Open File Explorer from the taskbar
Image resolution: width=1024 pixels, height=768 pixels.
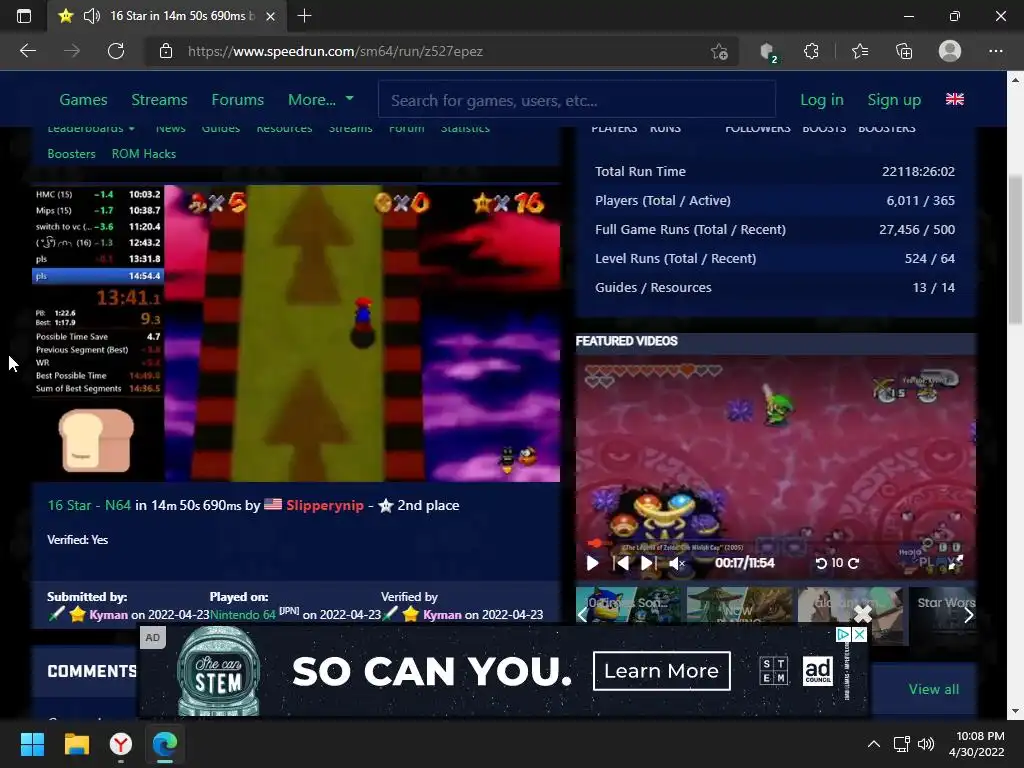(x=76, y=744)
